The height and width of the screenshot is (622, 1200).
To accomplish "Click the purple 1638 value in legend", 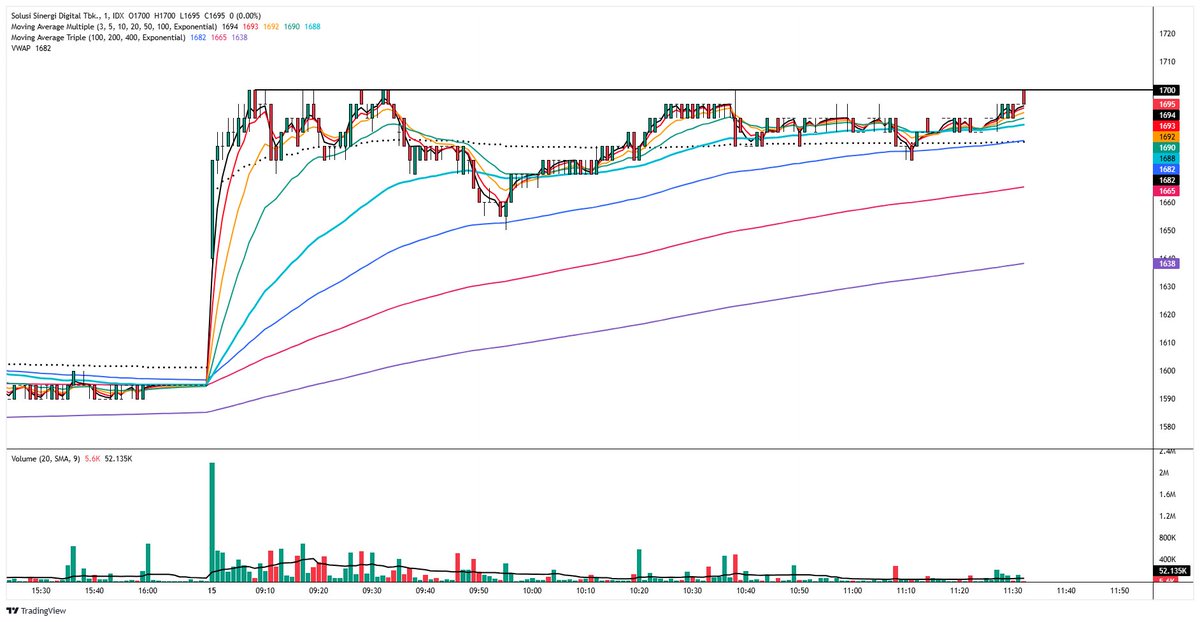I will pyautogui.click(x=239, y=37).
